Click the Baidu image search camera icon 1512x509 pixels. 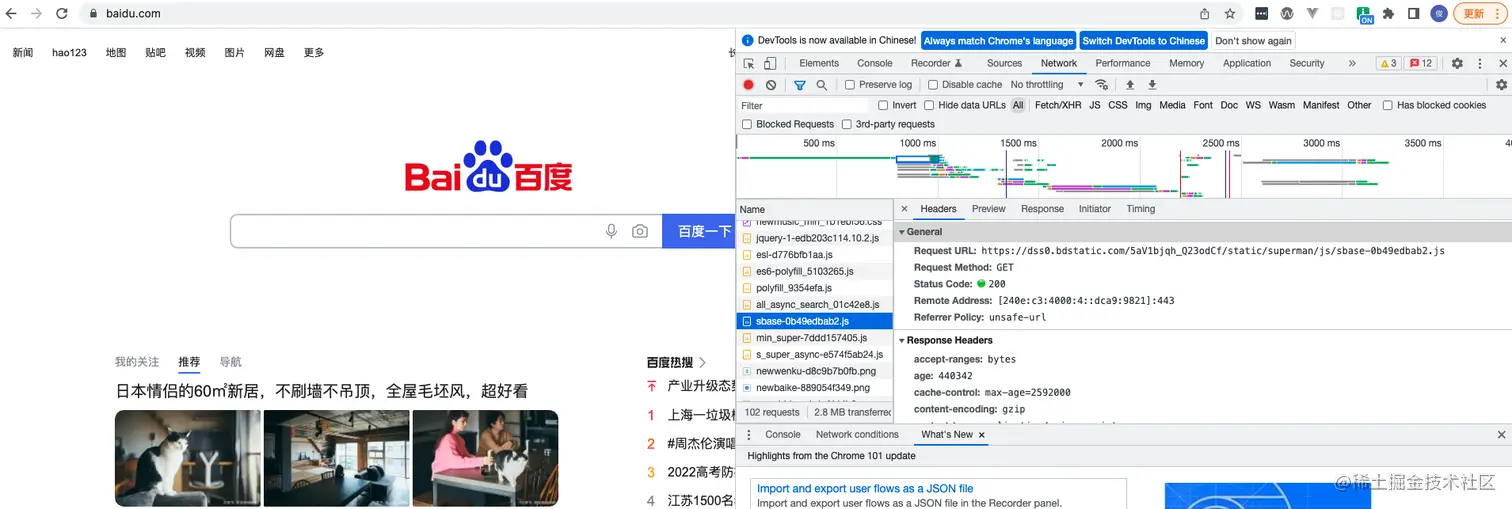coord(640,231)
